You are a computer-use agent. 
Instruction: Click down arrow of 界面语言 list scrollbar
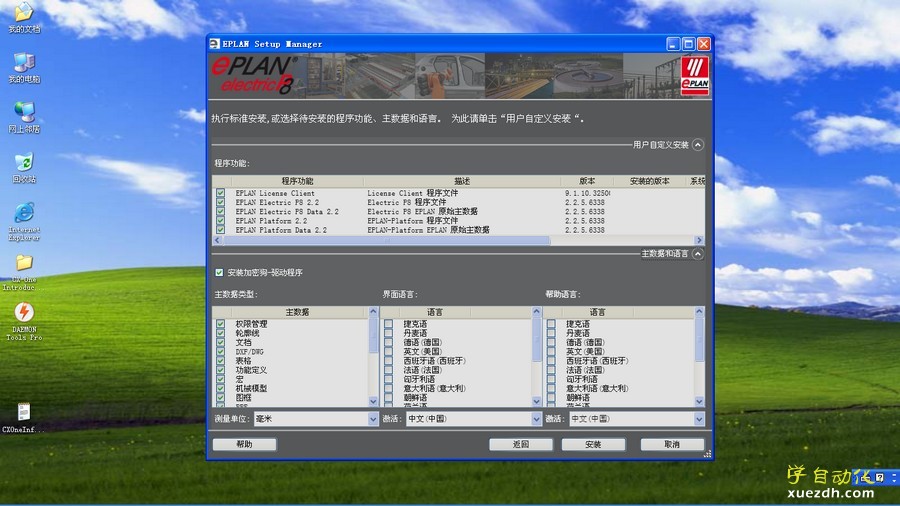pyautogui.click(x=537, y=402)
